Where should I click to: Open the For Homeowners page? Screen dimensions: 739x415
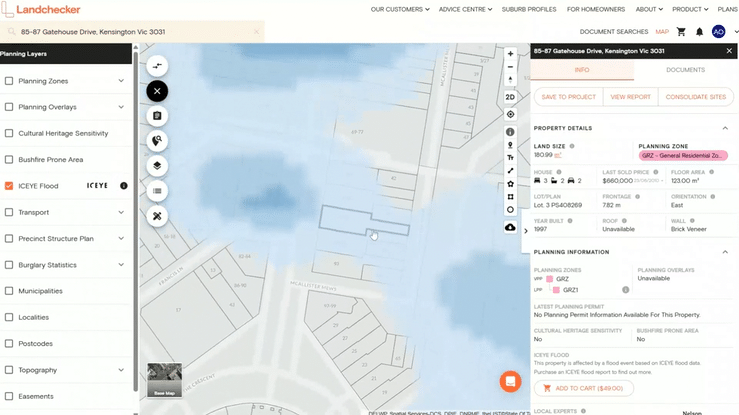(596, 9)
